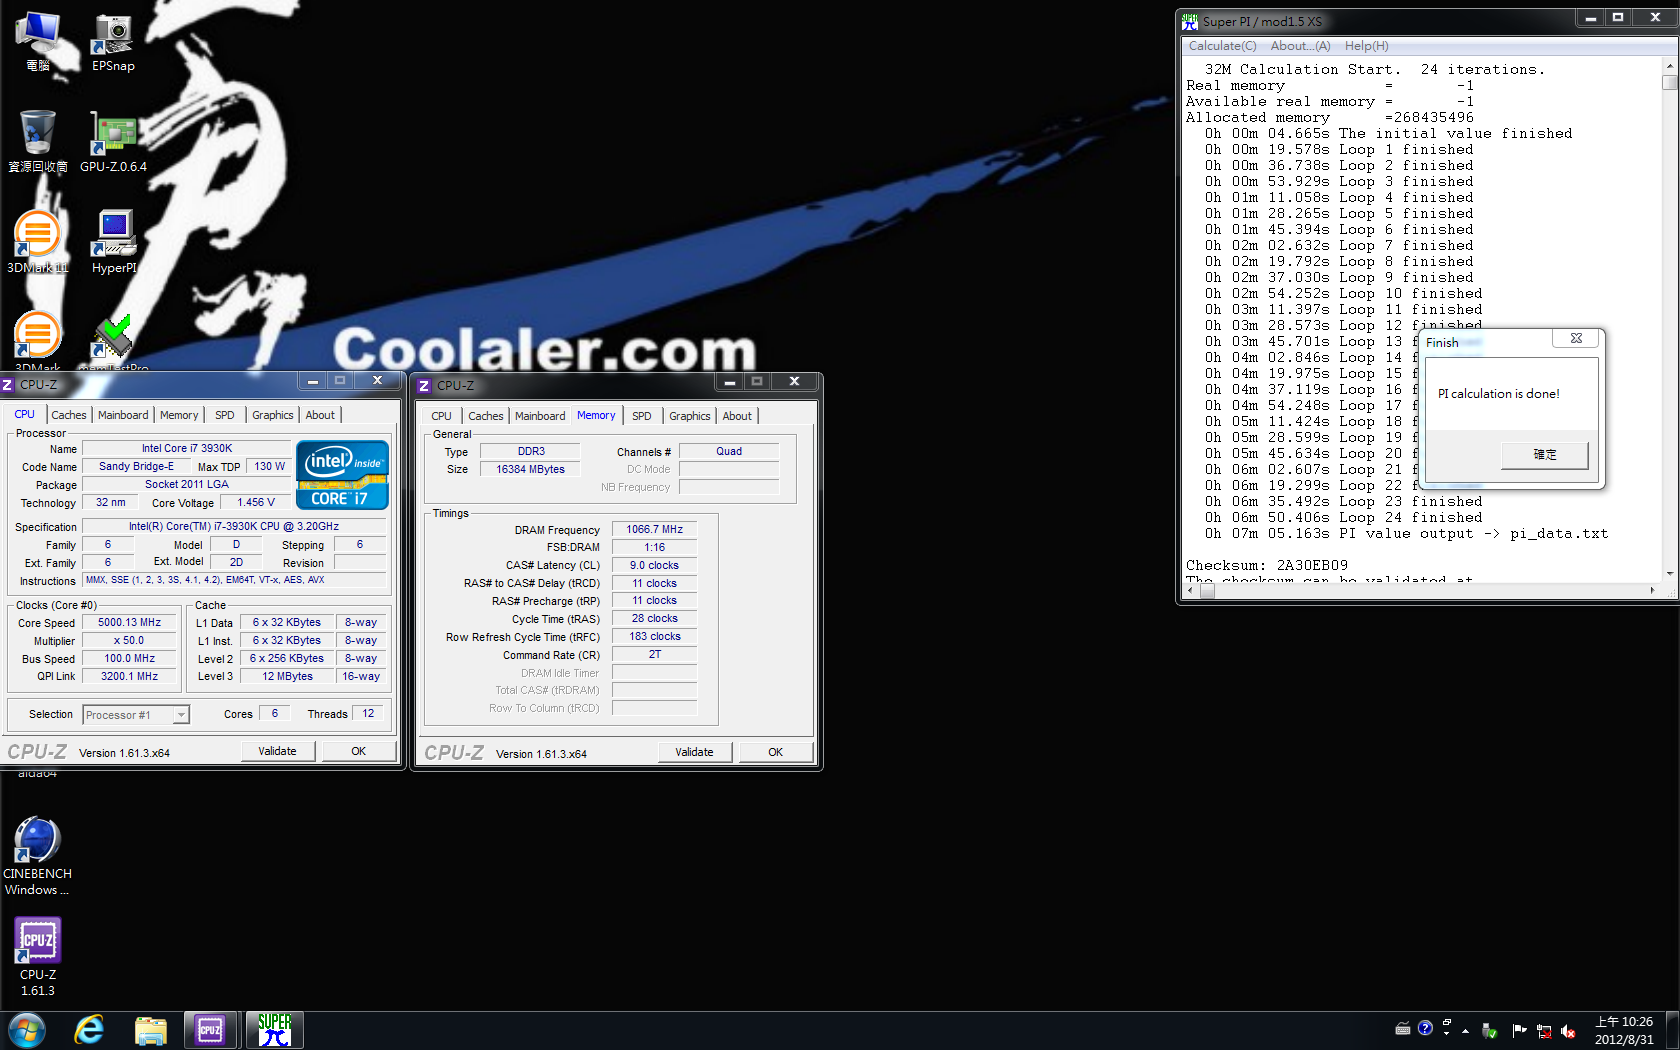Open the HyperPI desktop shortcut

pyautogui.click(x=114, y=242)
